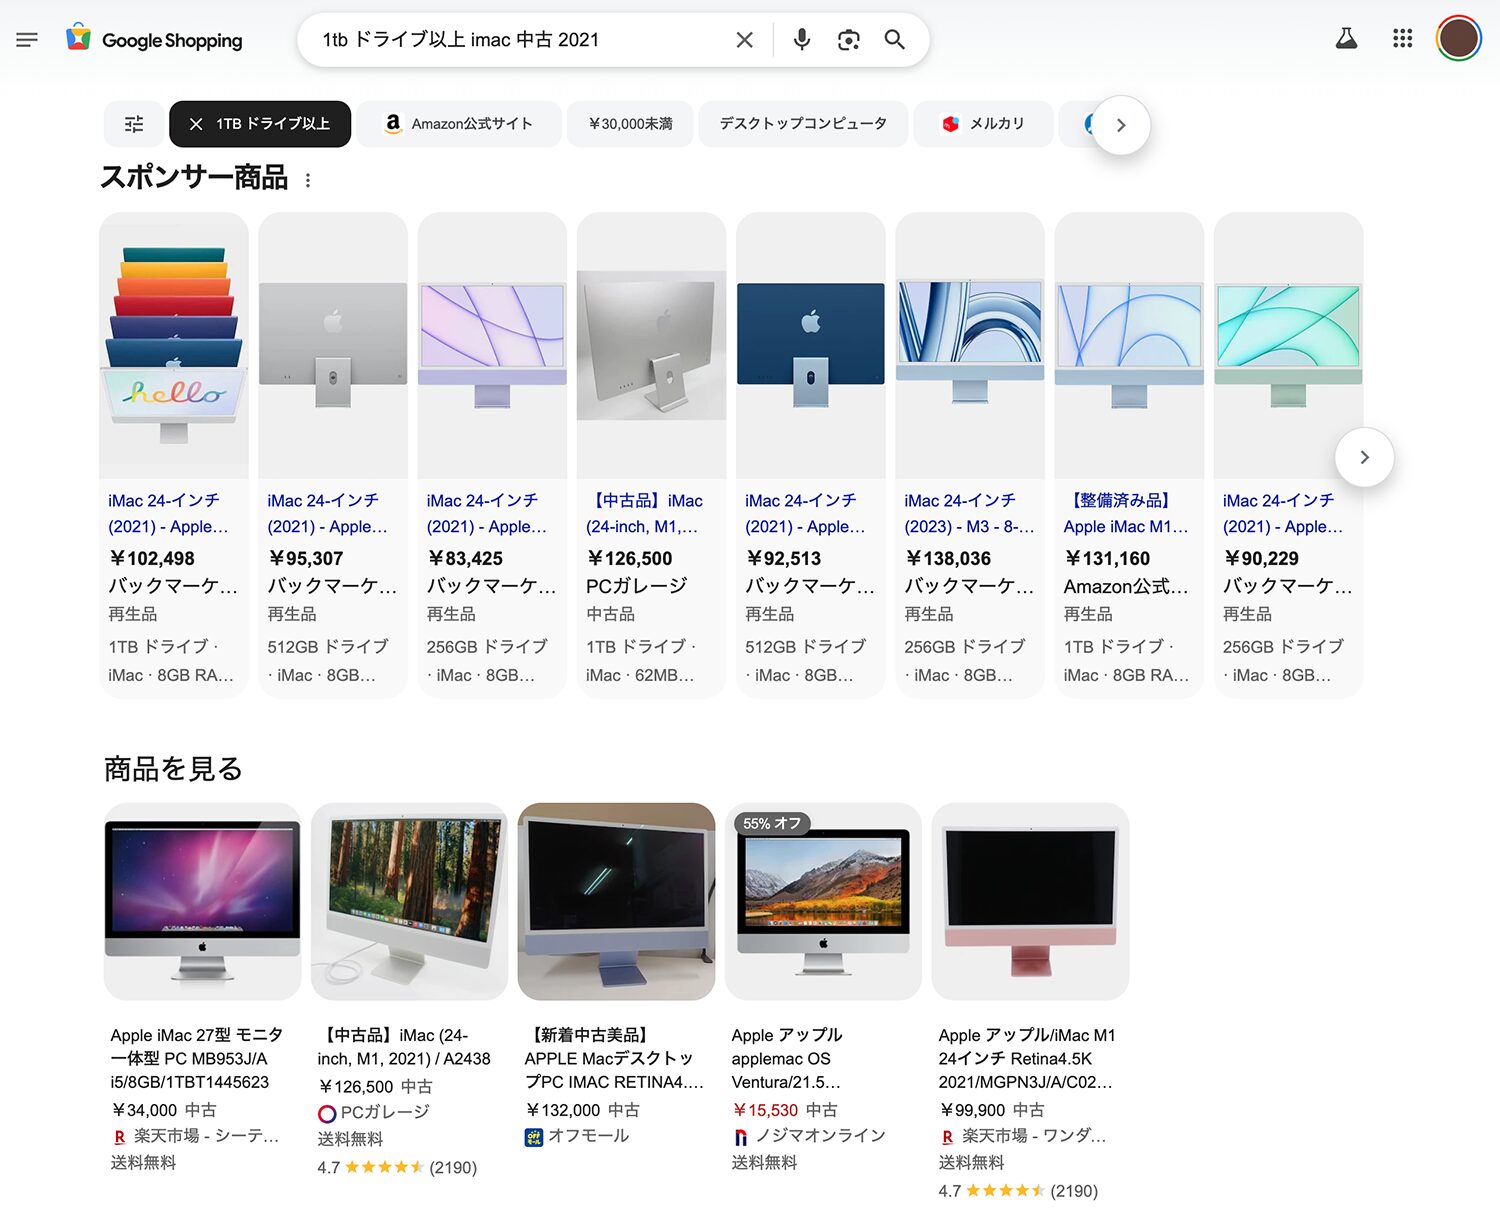This screenshot has width=1500, height=1212.
Task: Click the Google Shopping logo
Action: coord(155,40)
